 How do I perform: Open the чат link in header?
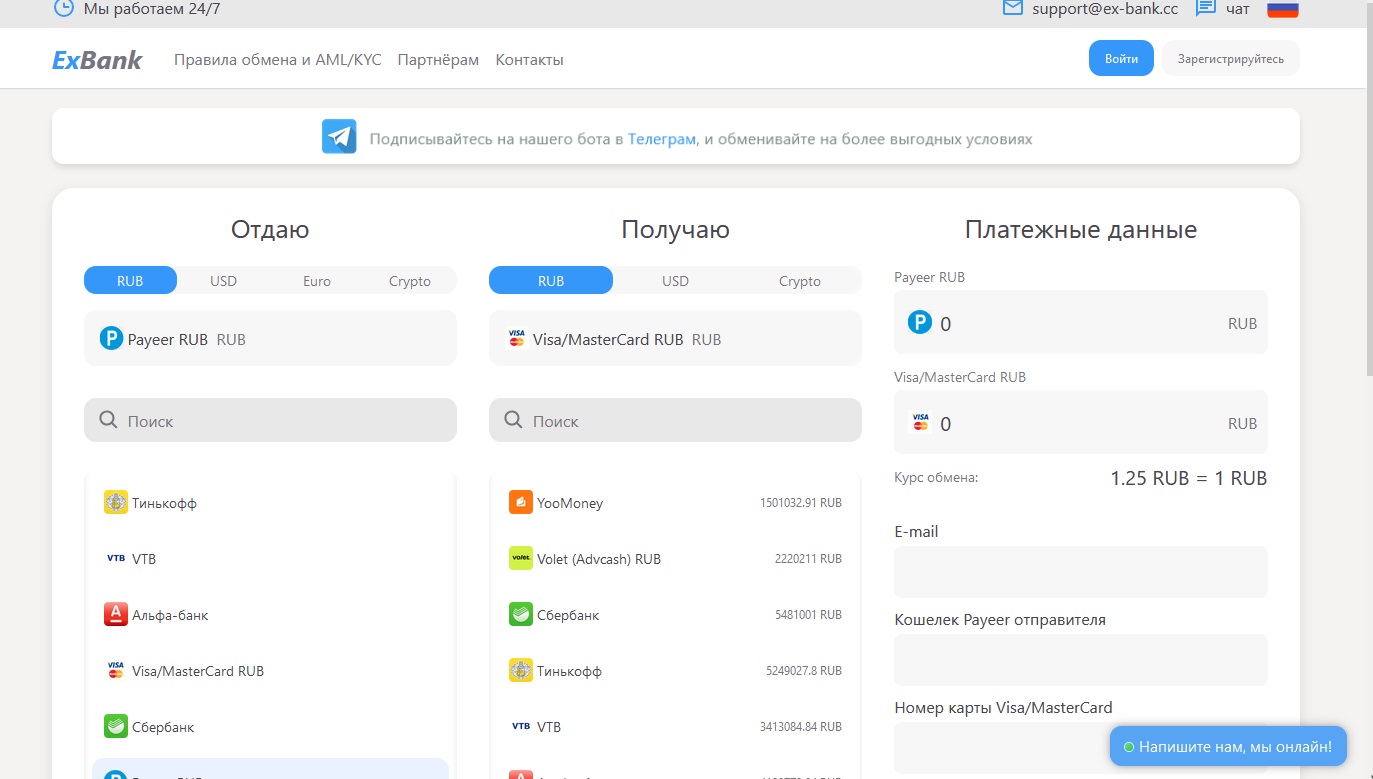tap(1238, 8)
